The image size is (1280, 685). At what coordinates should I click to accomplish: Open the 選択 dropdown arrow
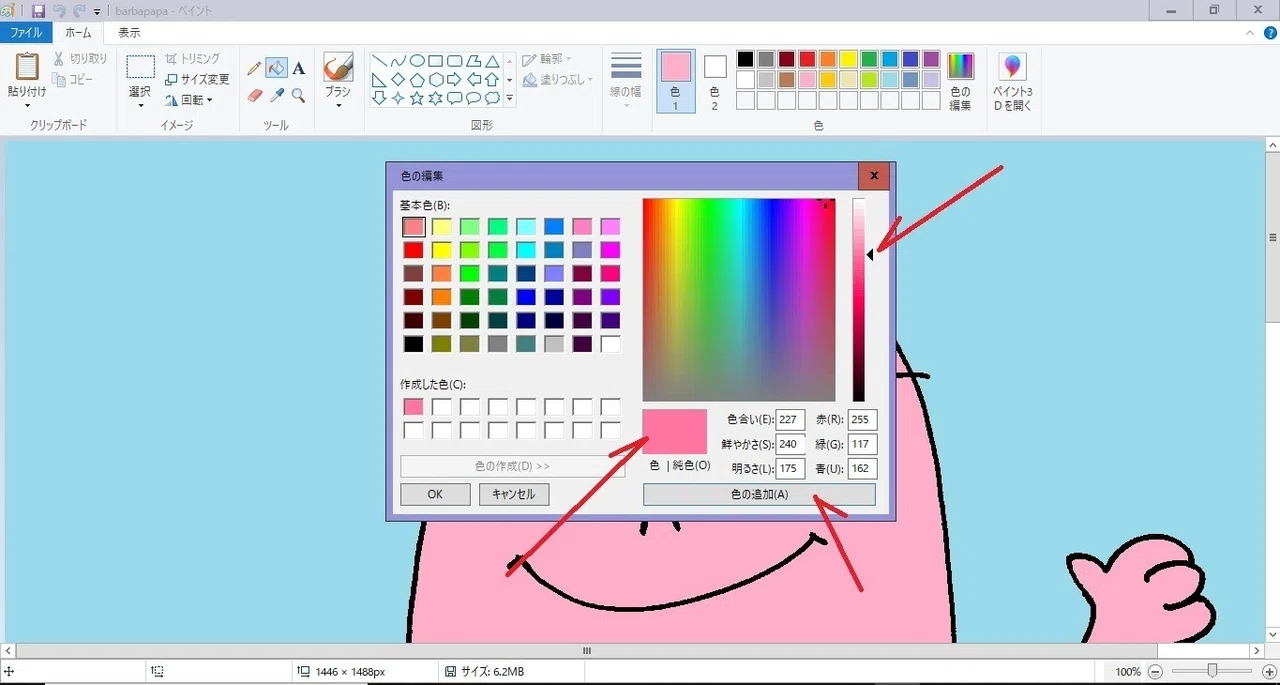point(140,105)
